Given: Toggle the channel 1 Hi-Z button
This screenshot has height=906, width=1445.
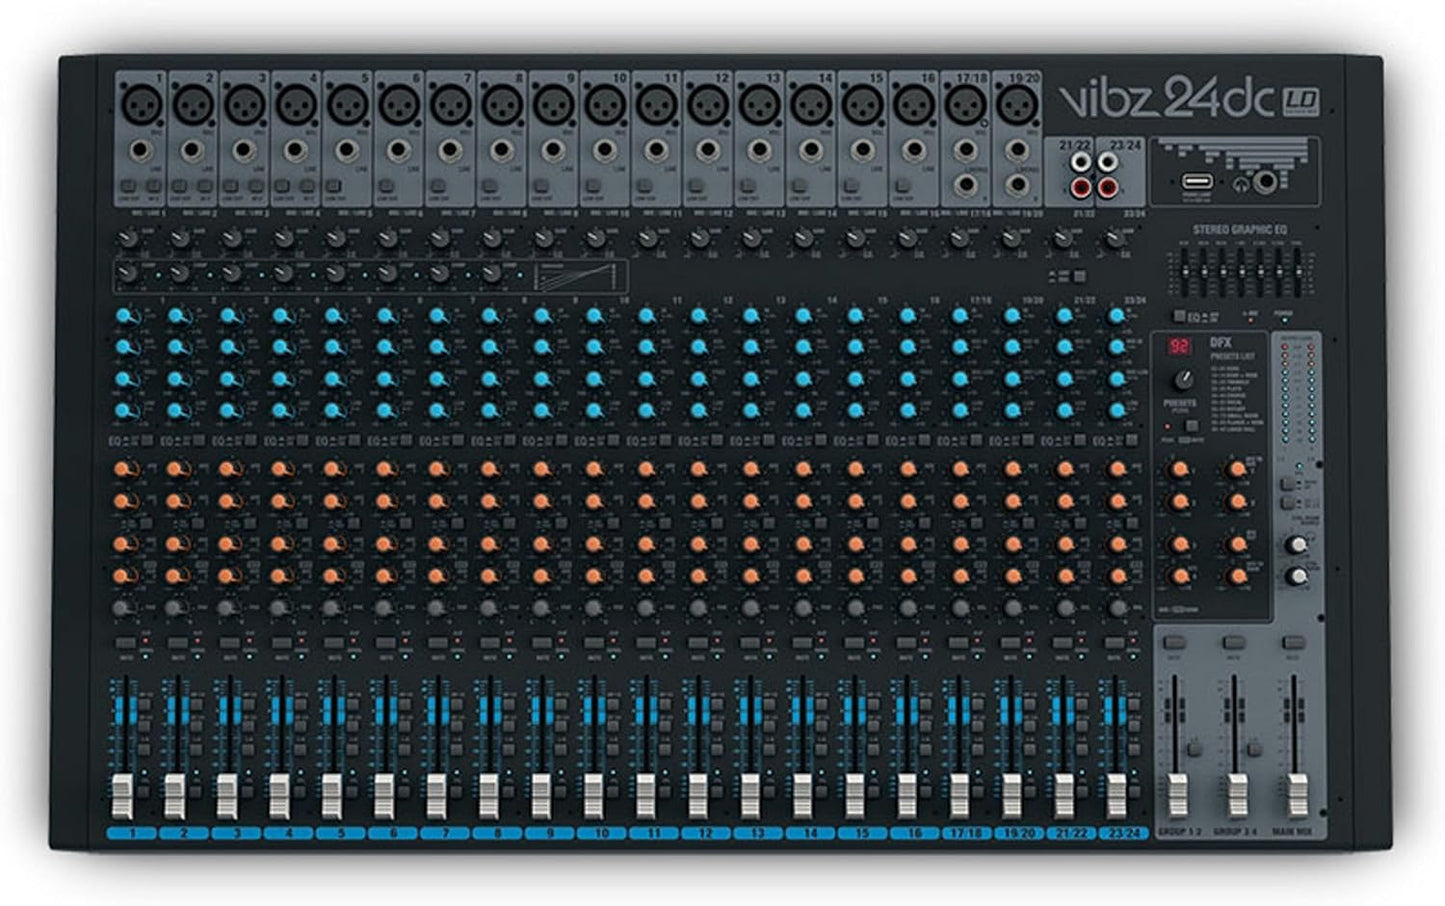Looking at the screenshot, I should pyautogui.click(x=153, y=187).
